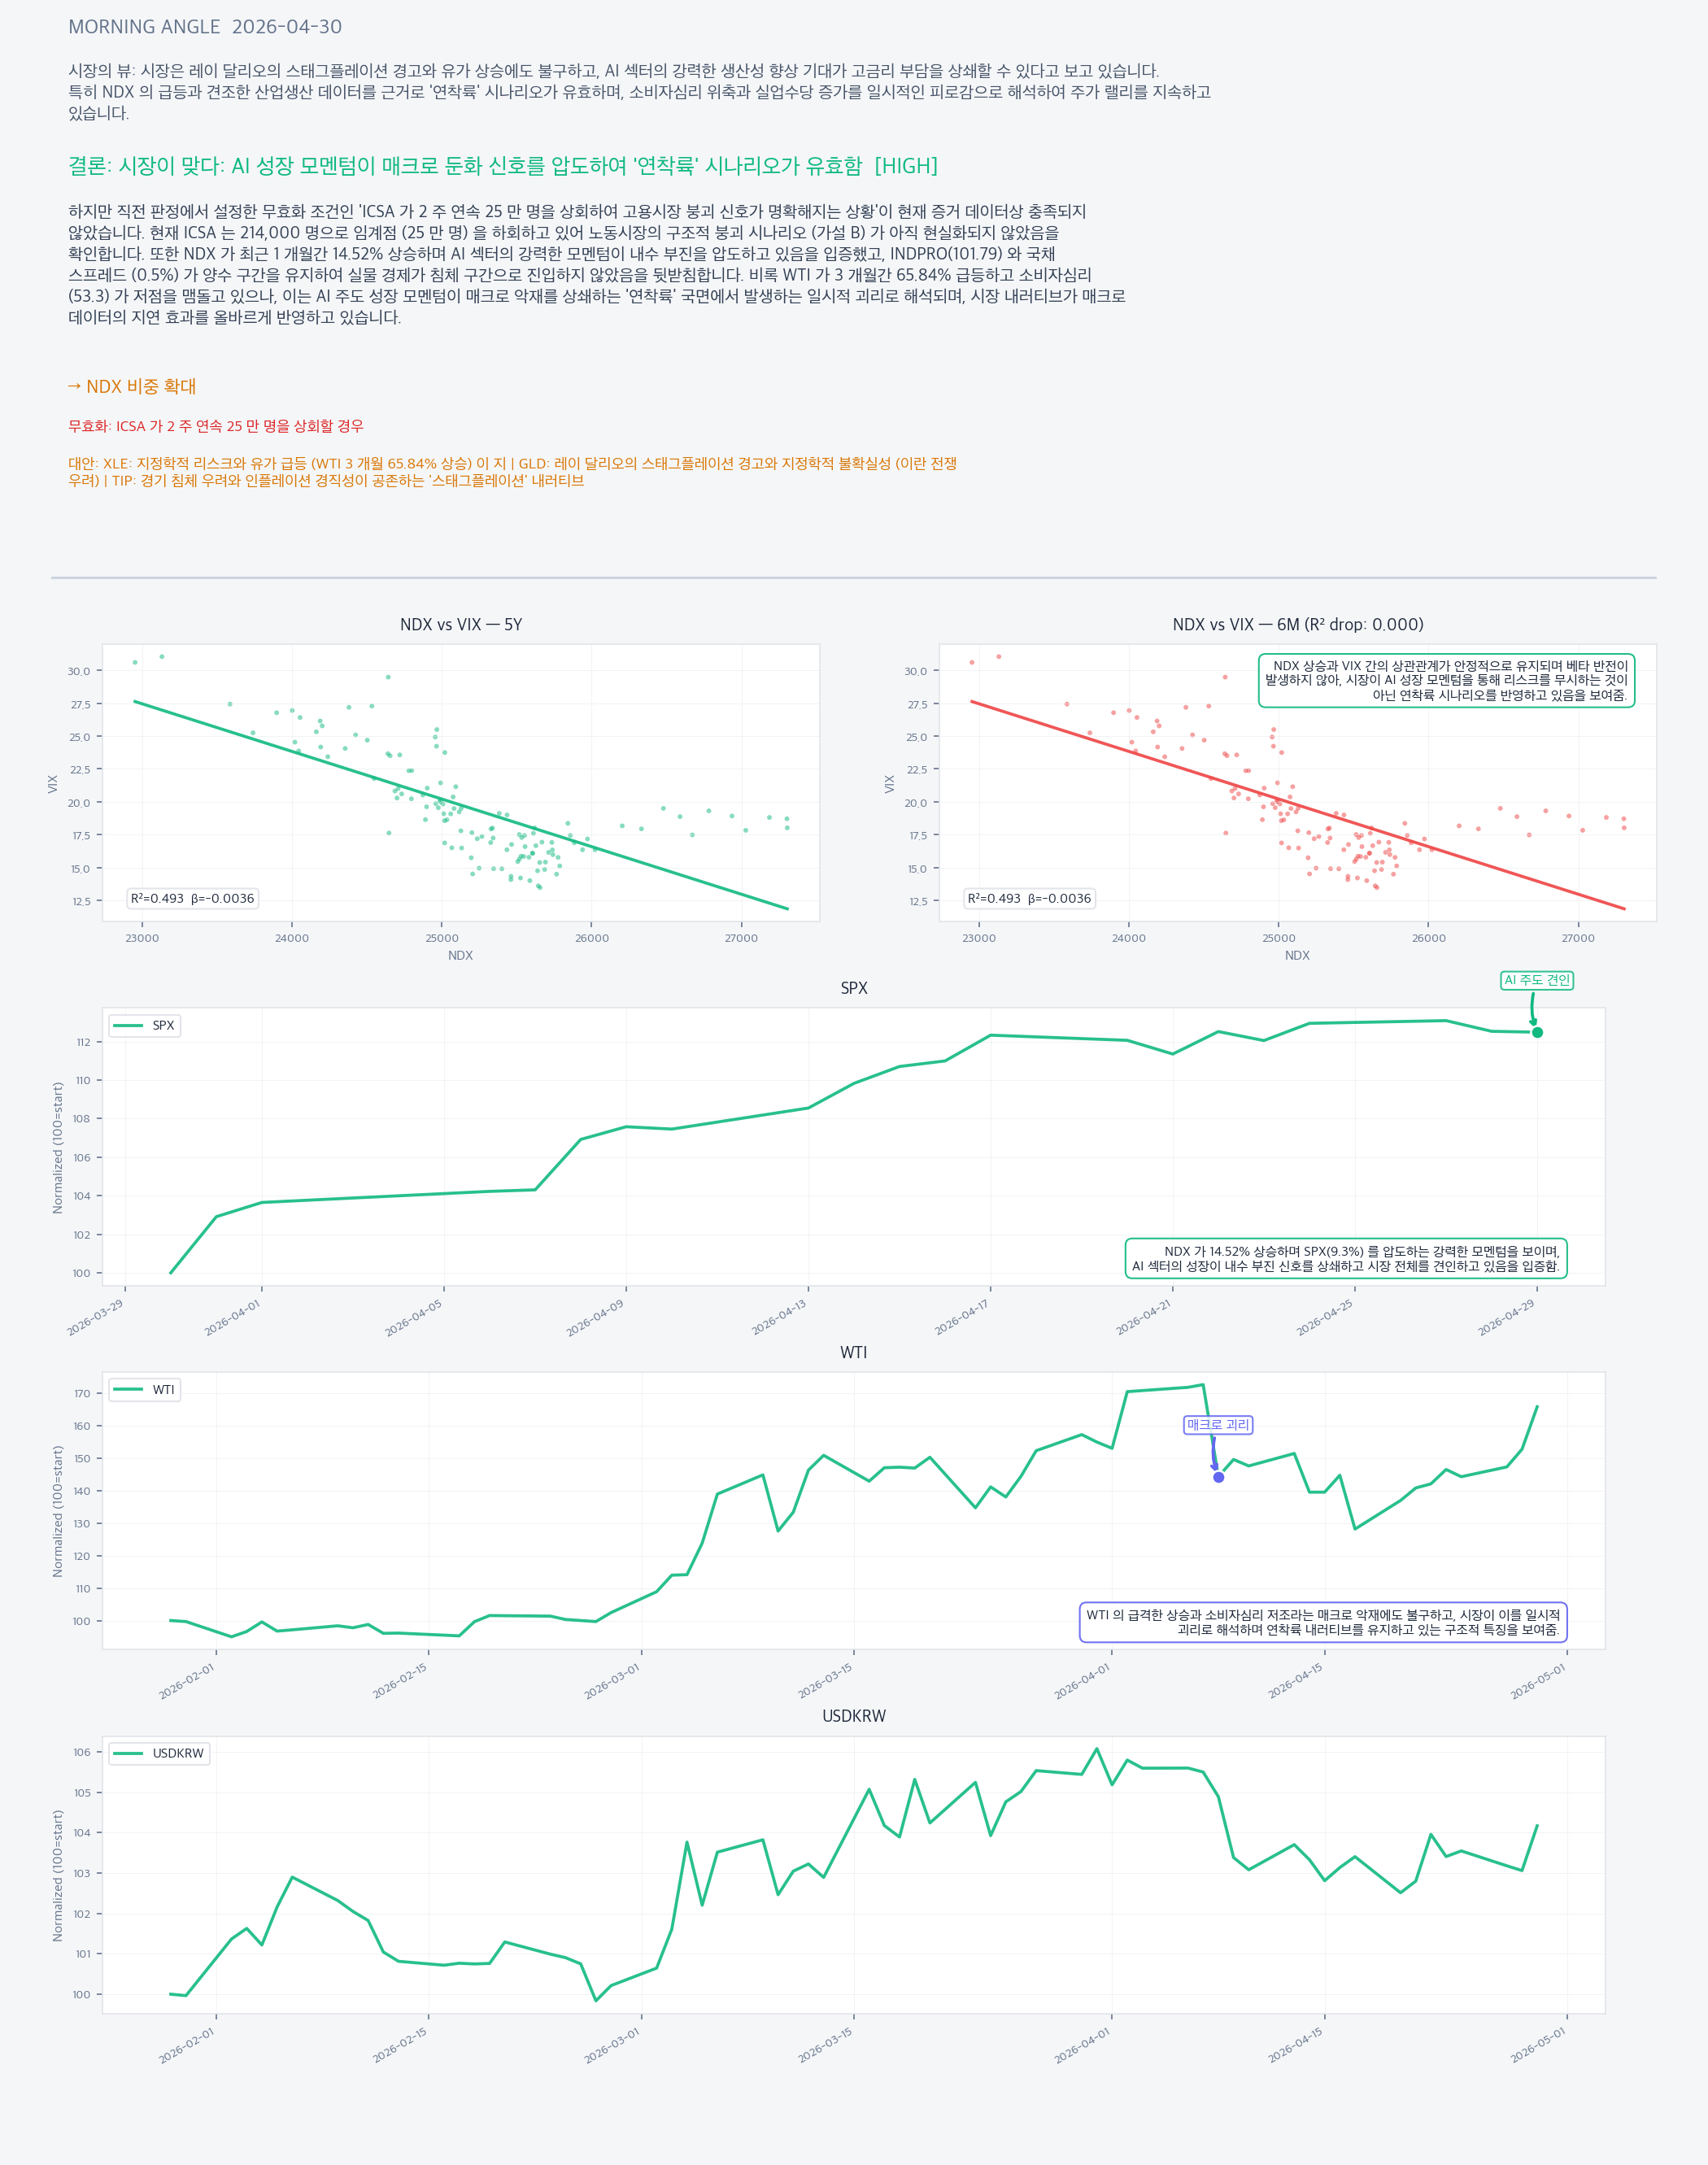1708x2165 pixels.
Task: Click the 'NDX vs VIX — 5Y' chart title
Action: click(x=461, y=624)
